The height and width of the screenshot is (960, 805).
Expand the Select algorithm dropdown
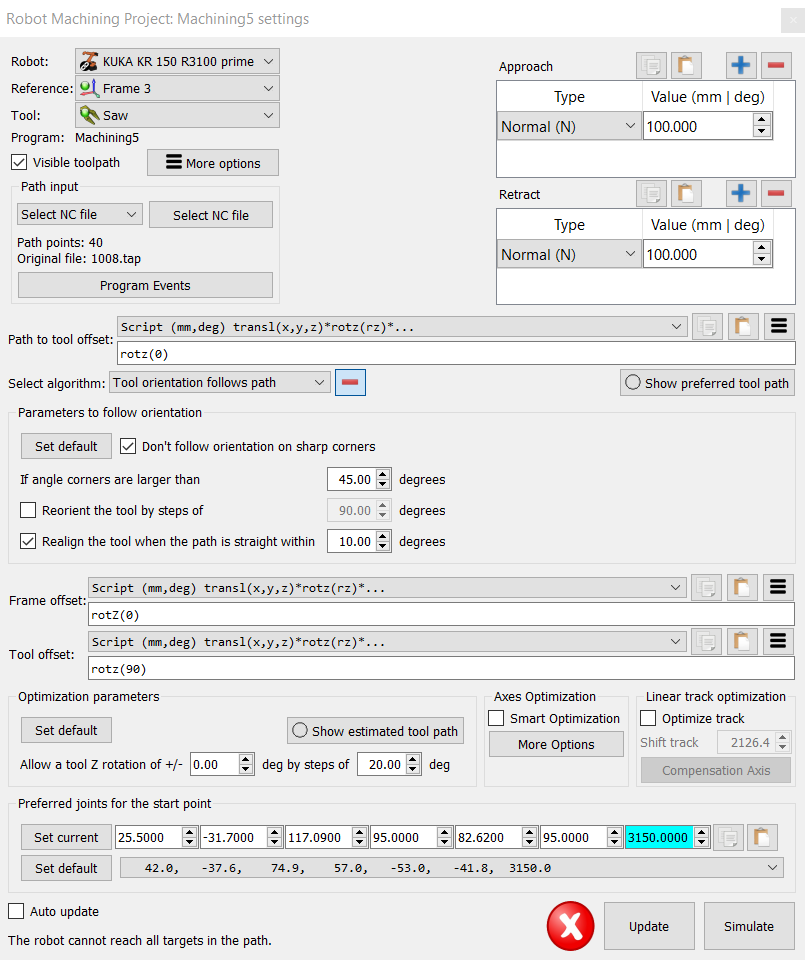(219, 382)
